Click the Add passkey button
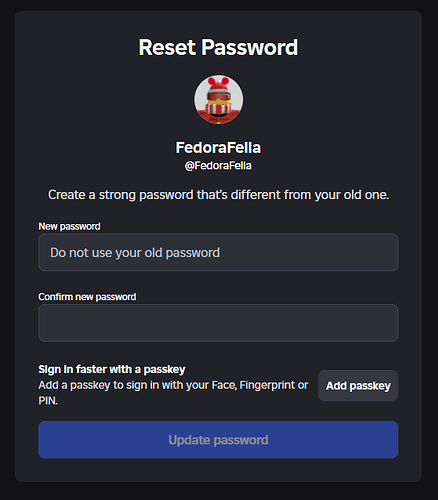 coord(358,386)
